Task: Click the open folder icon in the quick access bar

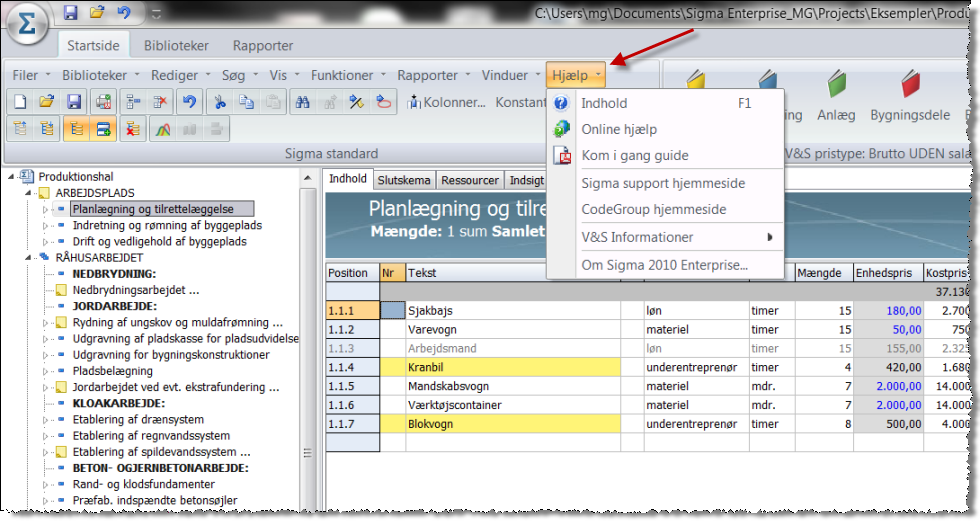Action: [x=97, y=13]
